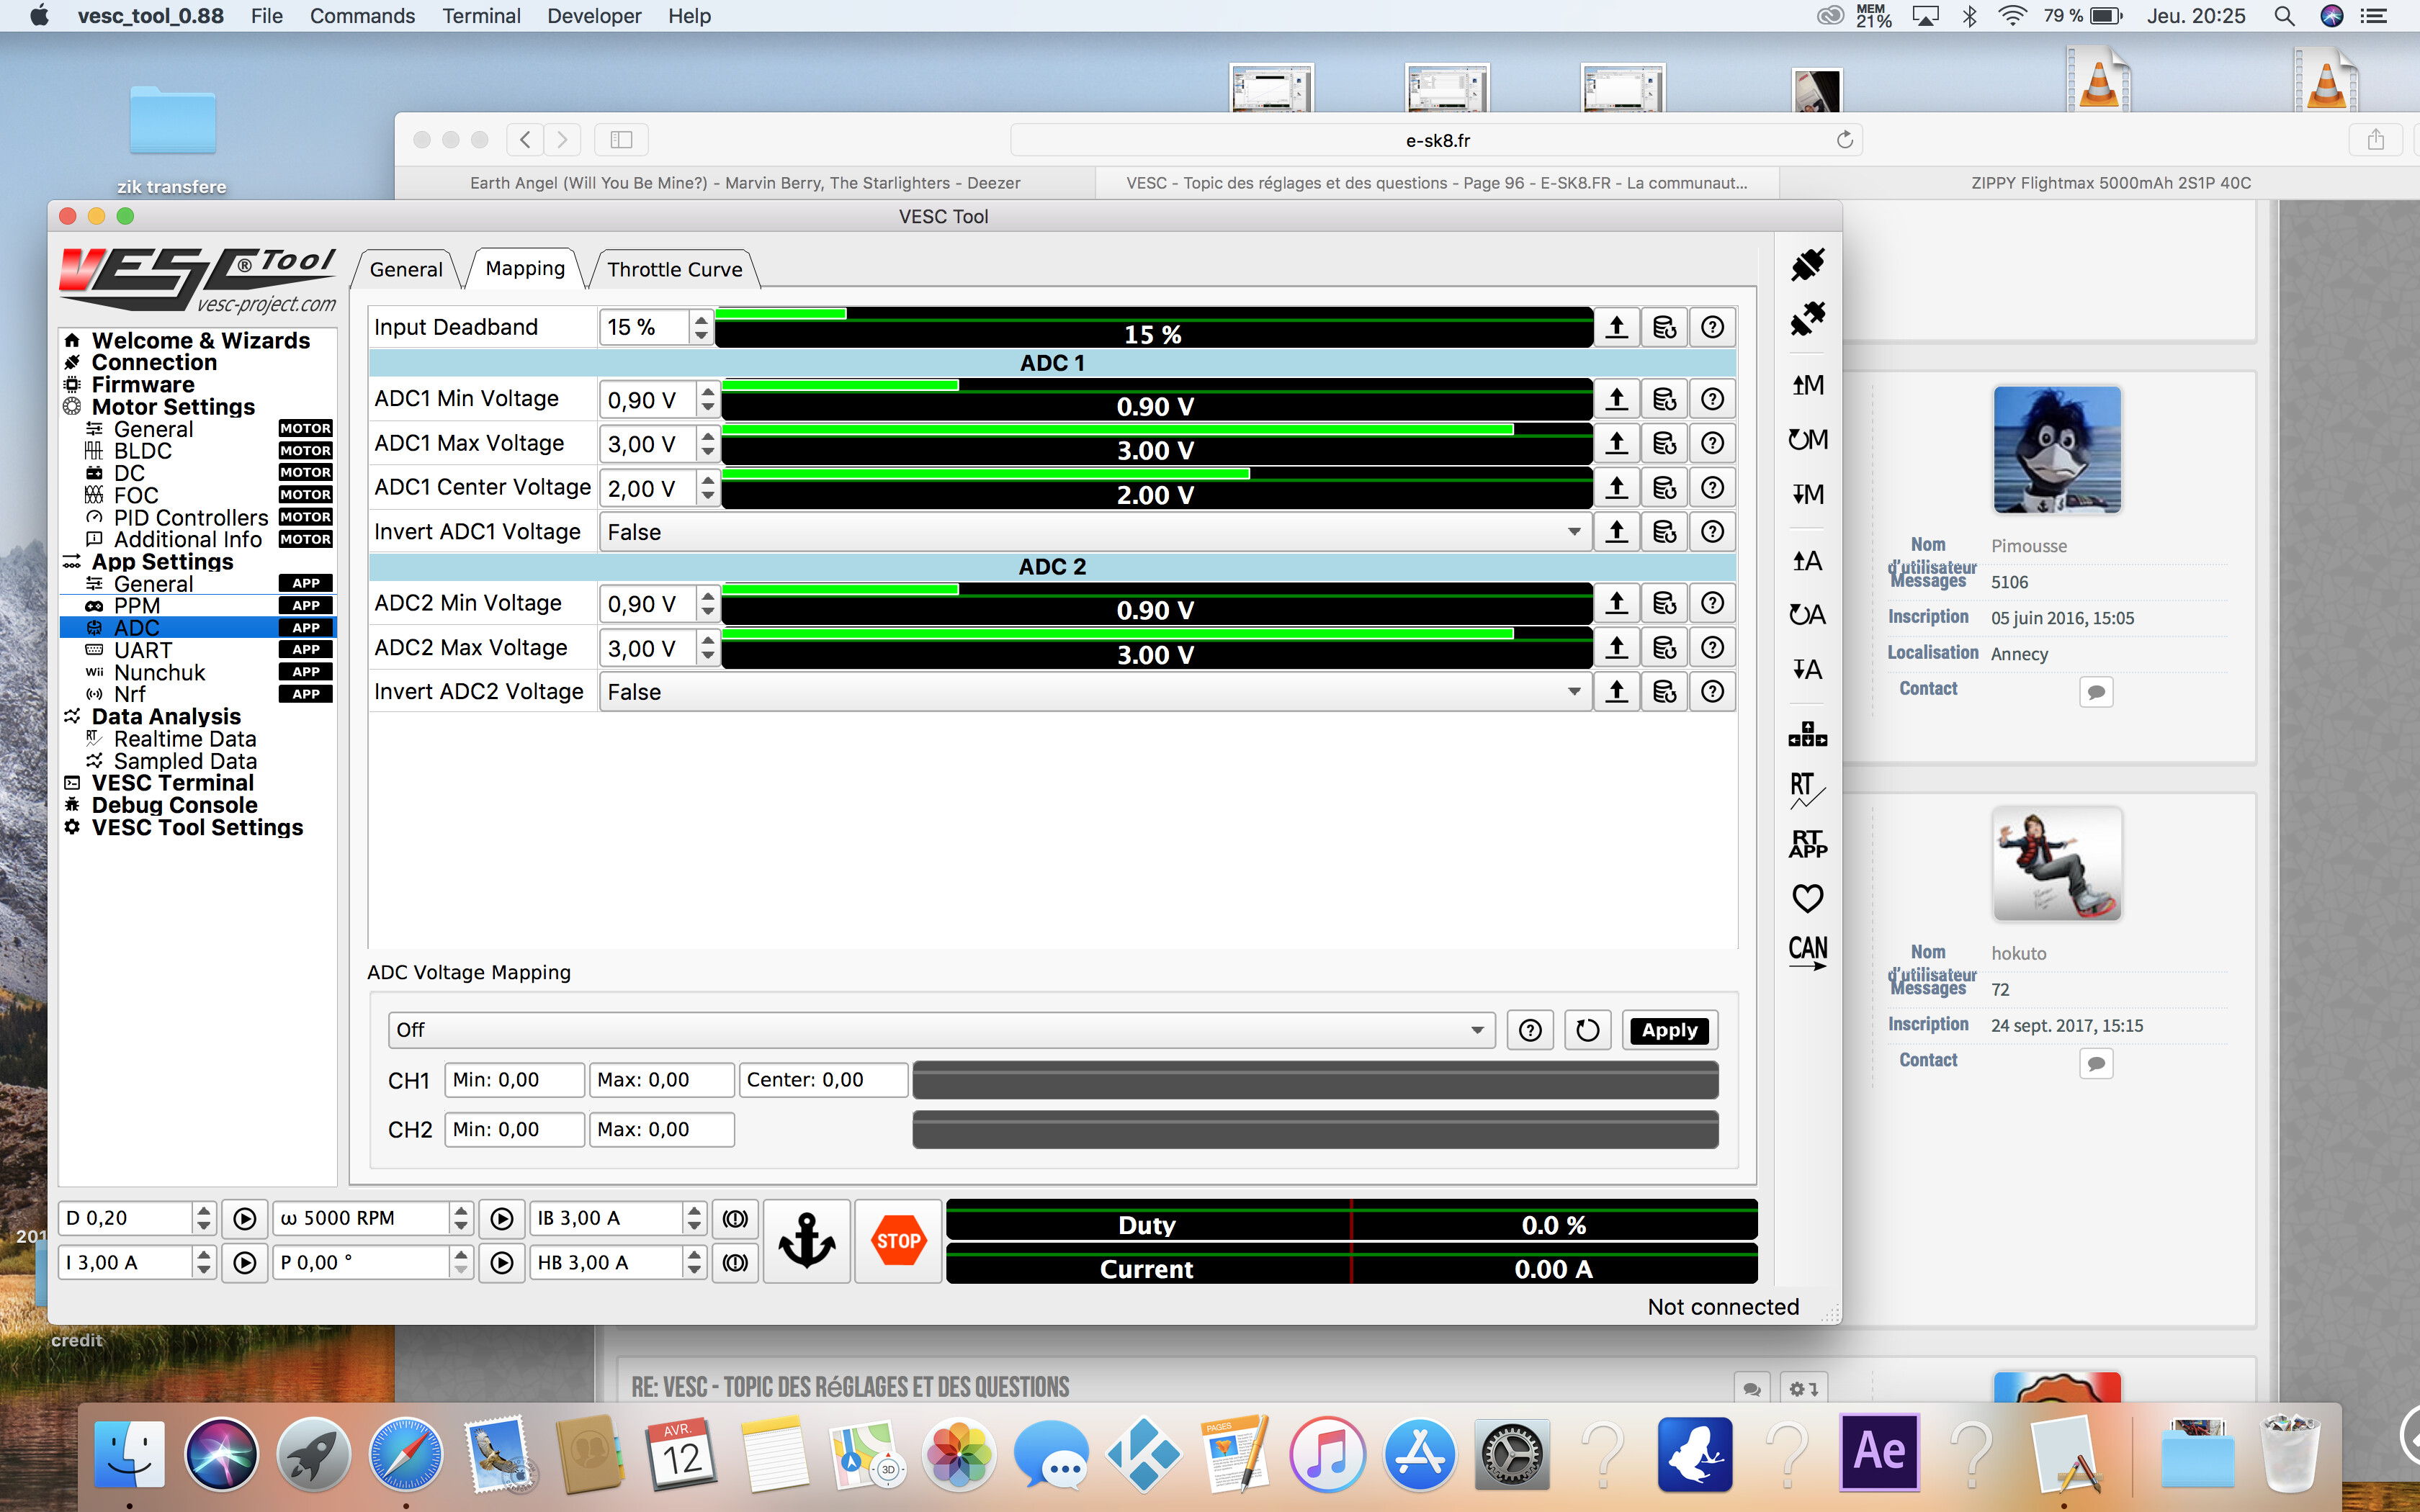Switch to the General tab
This screenshot has width=2420, height=1512.
click(x=406, y=269)
